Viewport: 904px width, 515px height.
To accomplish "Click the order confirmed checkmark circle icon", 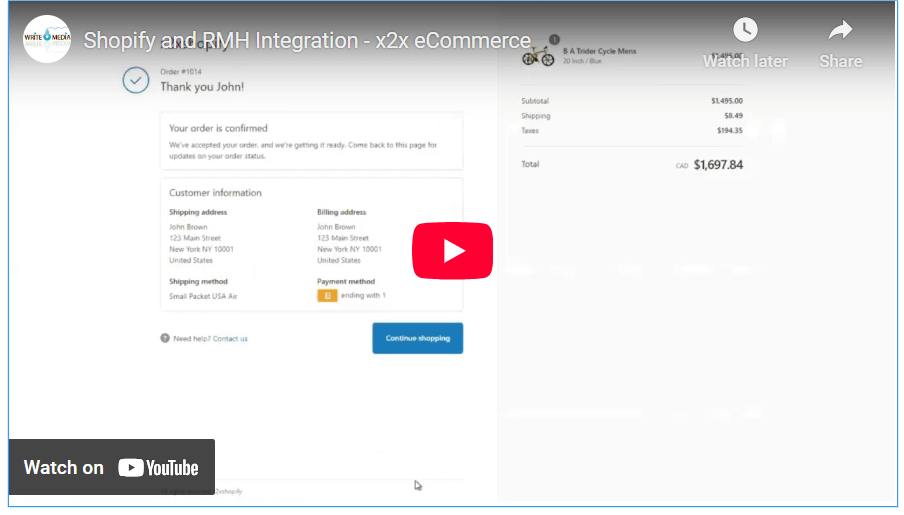I will pyautogui.click(x=136, y=80).
